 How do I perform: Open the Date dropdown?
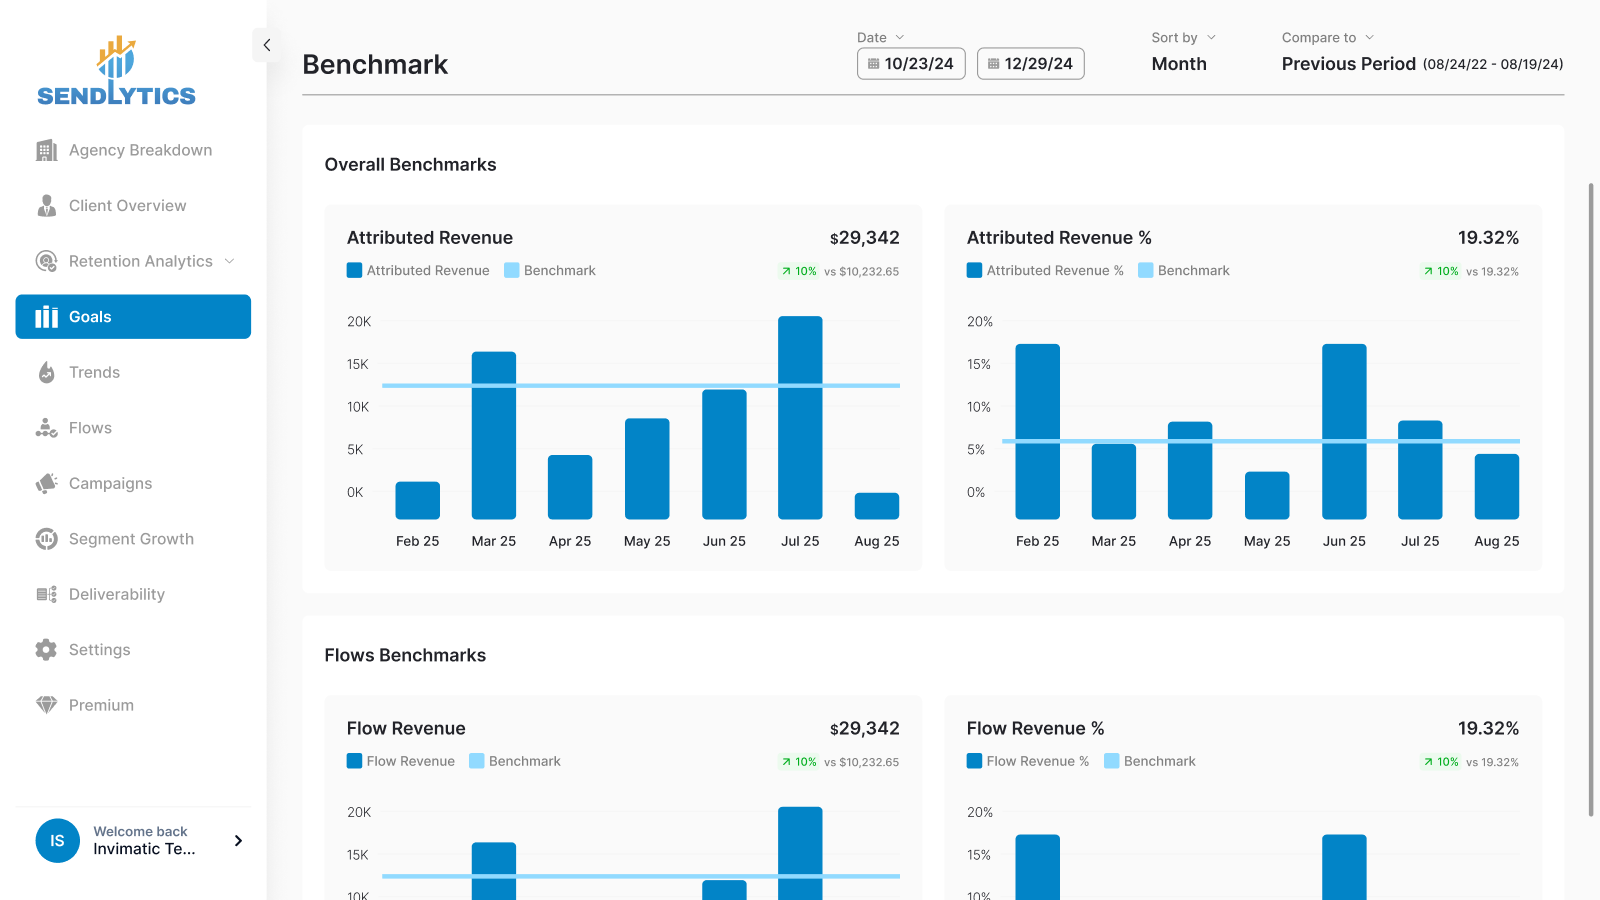[880, 37]
